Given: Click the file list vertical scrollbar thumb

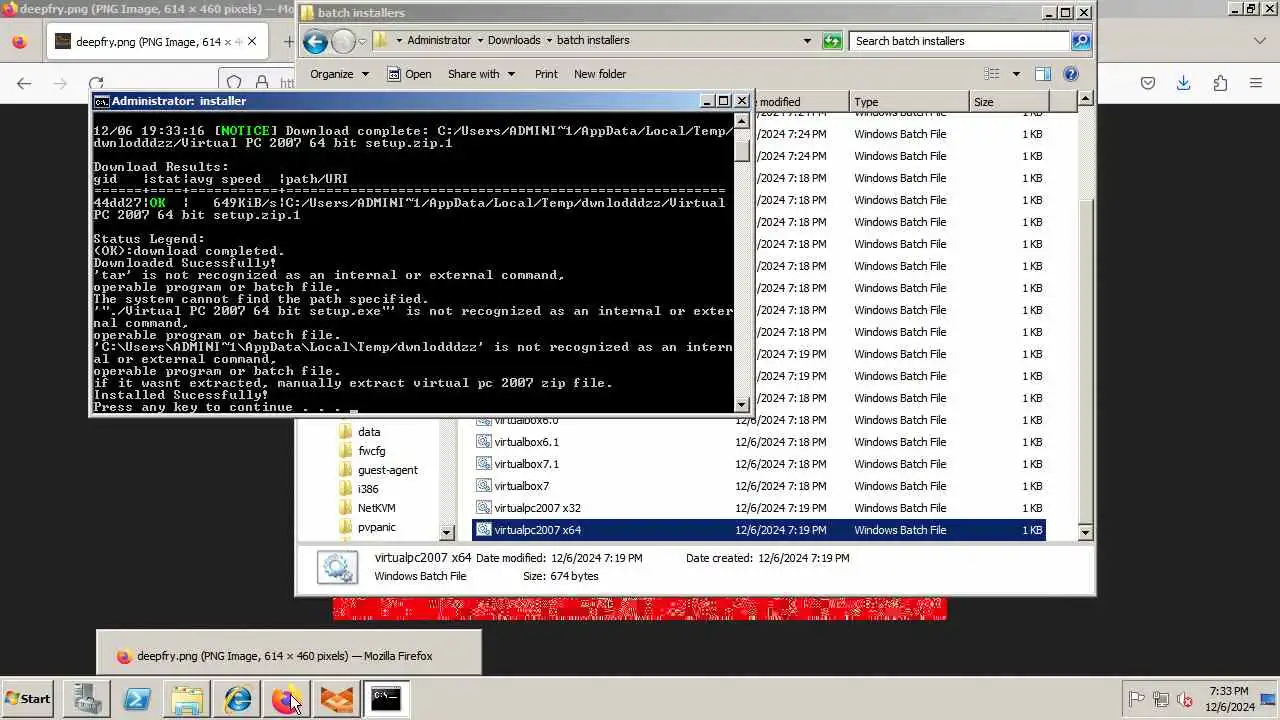Looking at the screenshot, I should click(x=1086, y=361).
